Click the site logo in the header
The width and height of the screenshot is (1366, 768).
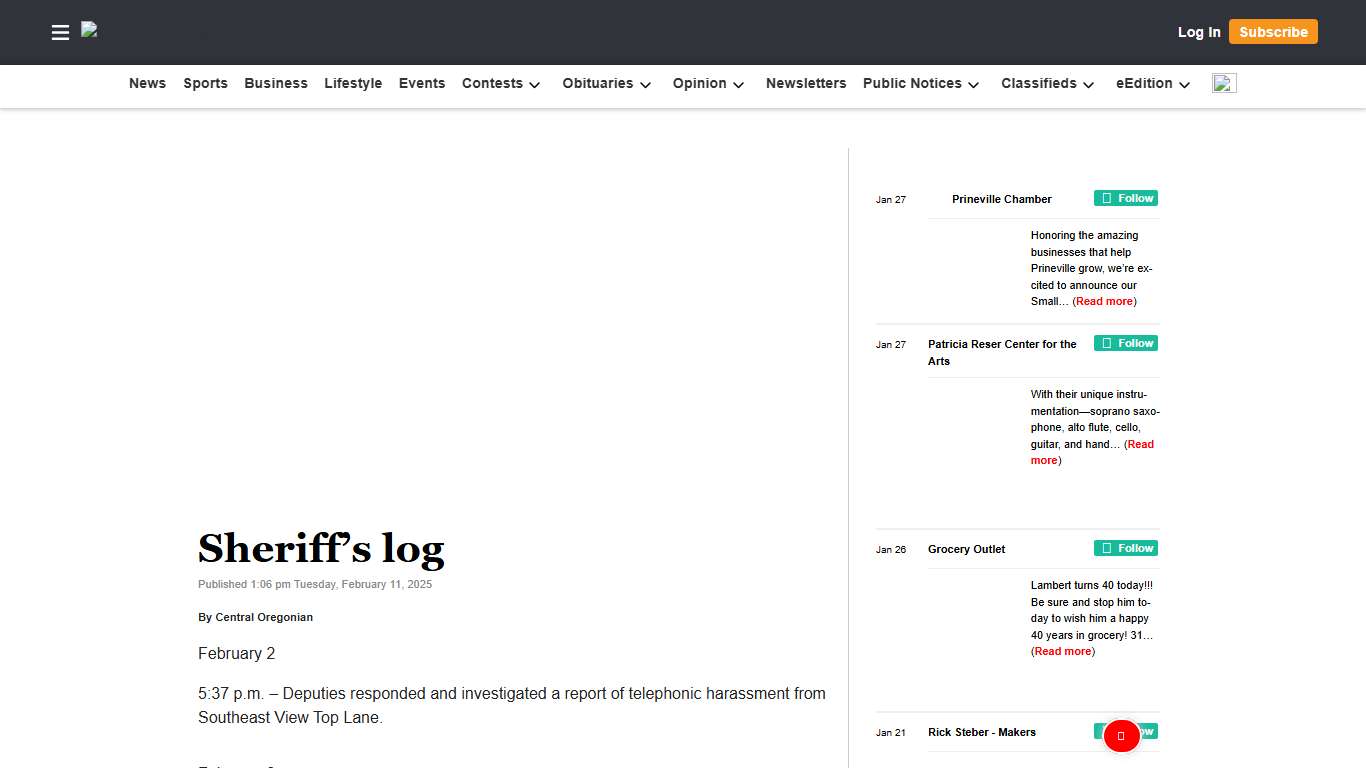[x=90, y=30]
